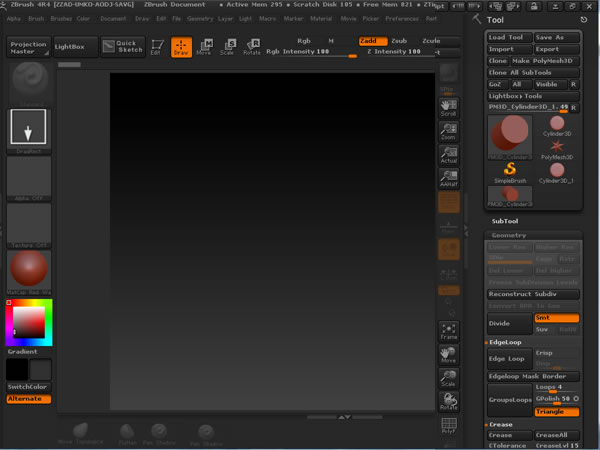Toggle Rgb painting mode
600x450 pixels.
coord(304,41)
